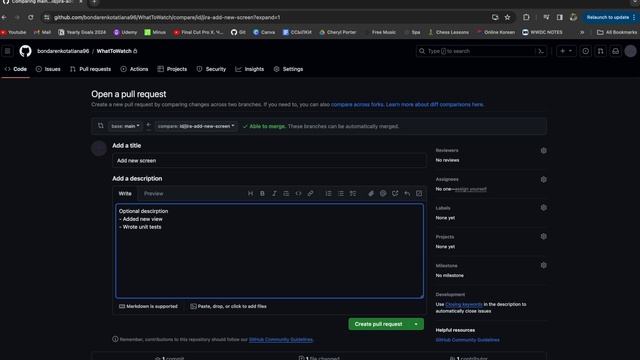The width and height of the screenshot is (640, 360).
Task: Toggle the browser side panel
Action: click(560, 17)
